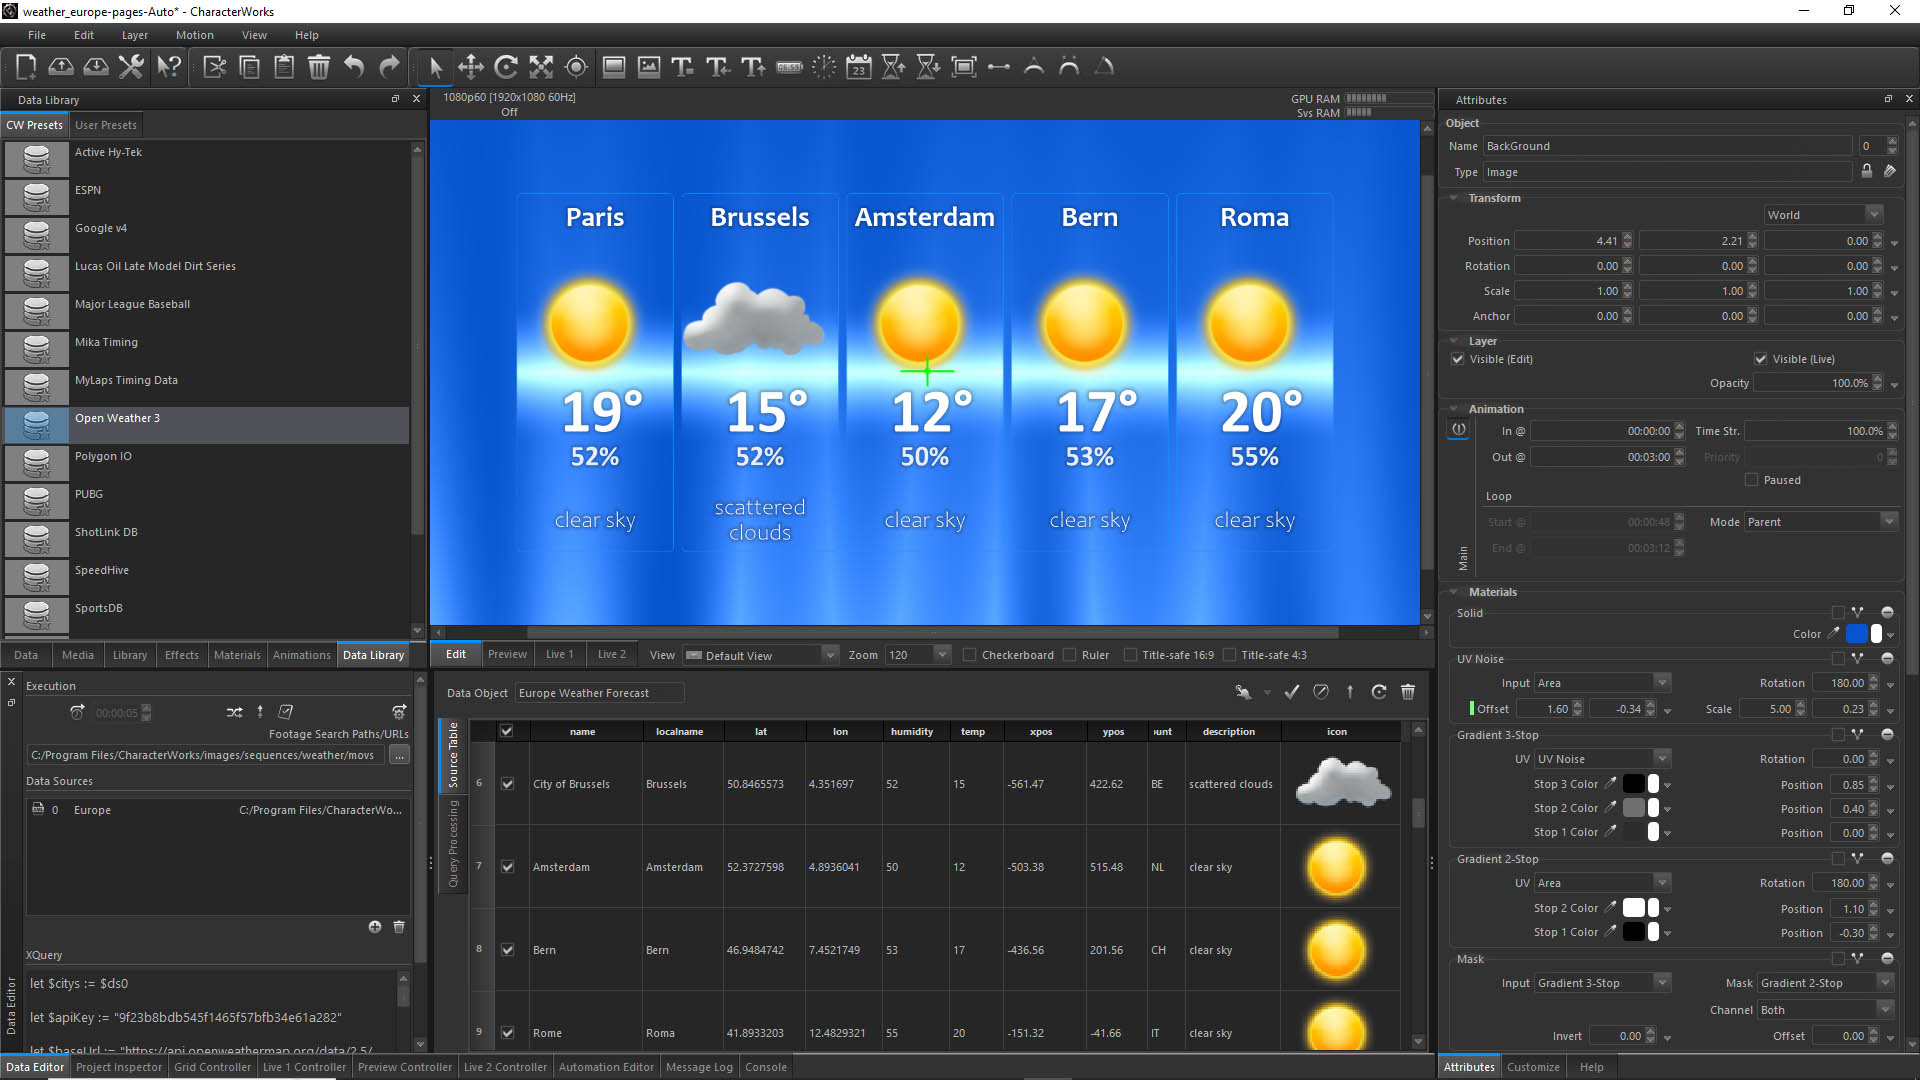Click the Undo arrow in toolbar

(354, 67)
